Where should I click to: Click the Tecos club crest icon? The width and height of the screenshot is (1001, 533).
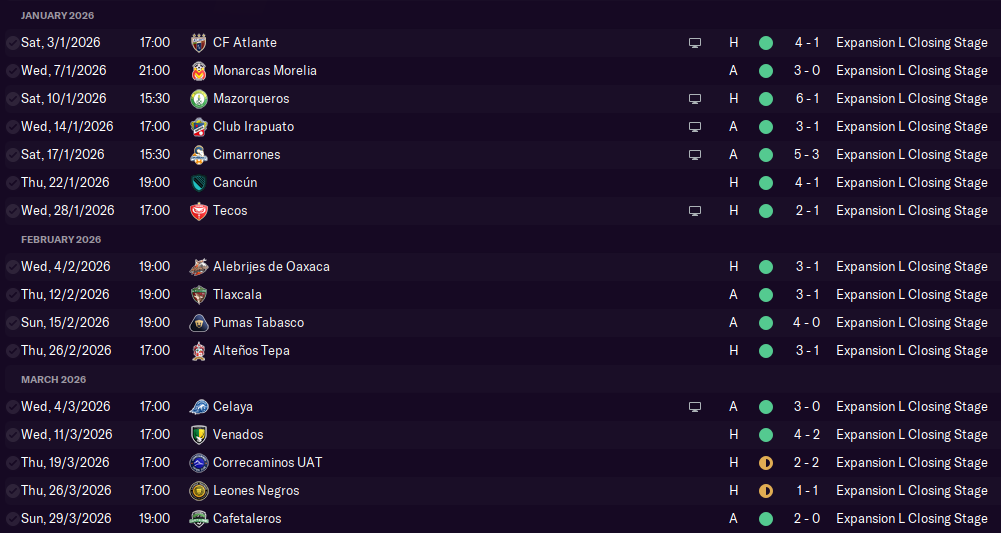[x=198, y=211]
